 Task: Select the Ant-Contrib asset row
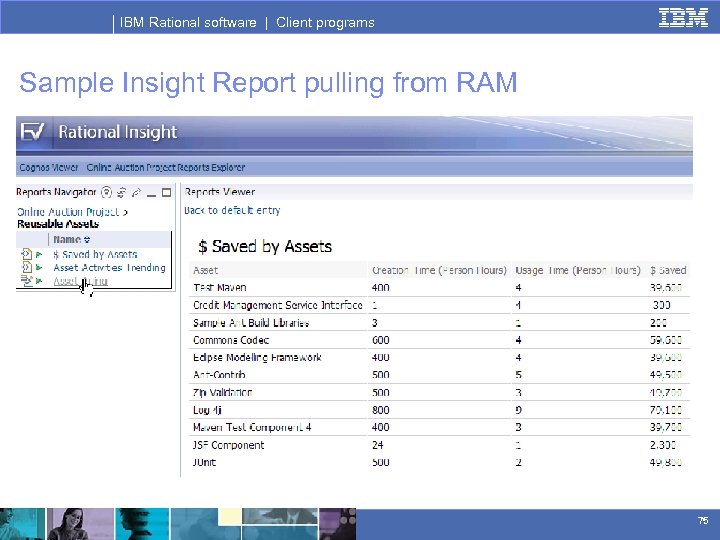point(439,375)
